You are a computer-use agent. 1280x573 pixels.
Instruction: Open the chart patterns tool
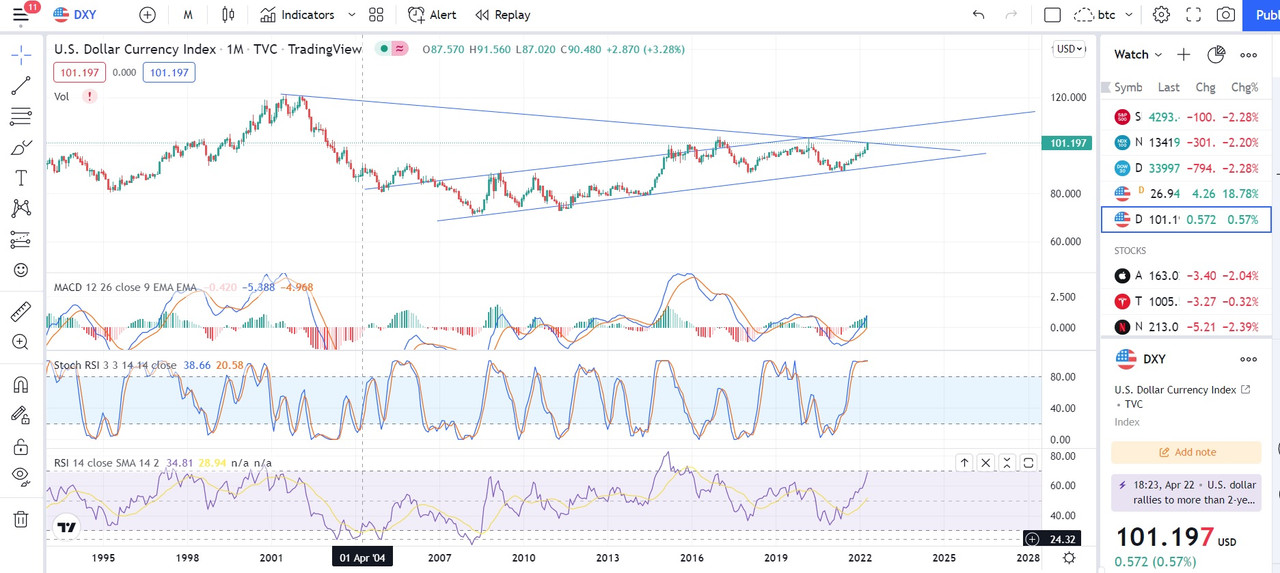[x=21, y=209]
